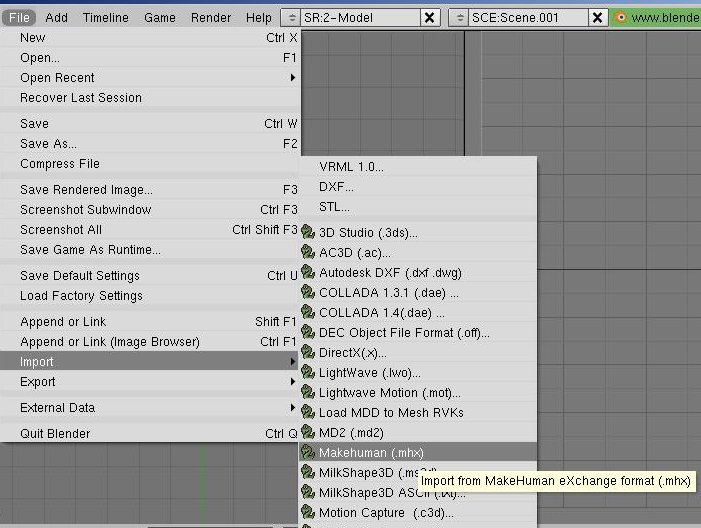Image resolution: width=701 pixels, height=528 pixels.
Task: Click the DEC Object File Format script icon
Action: coord(308,332)
